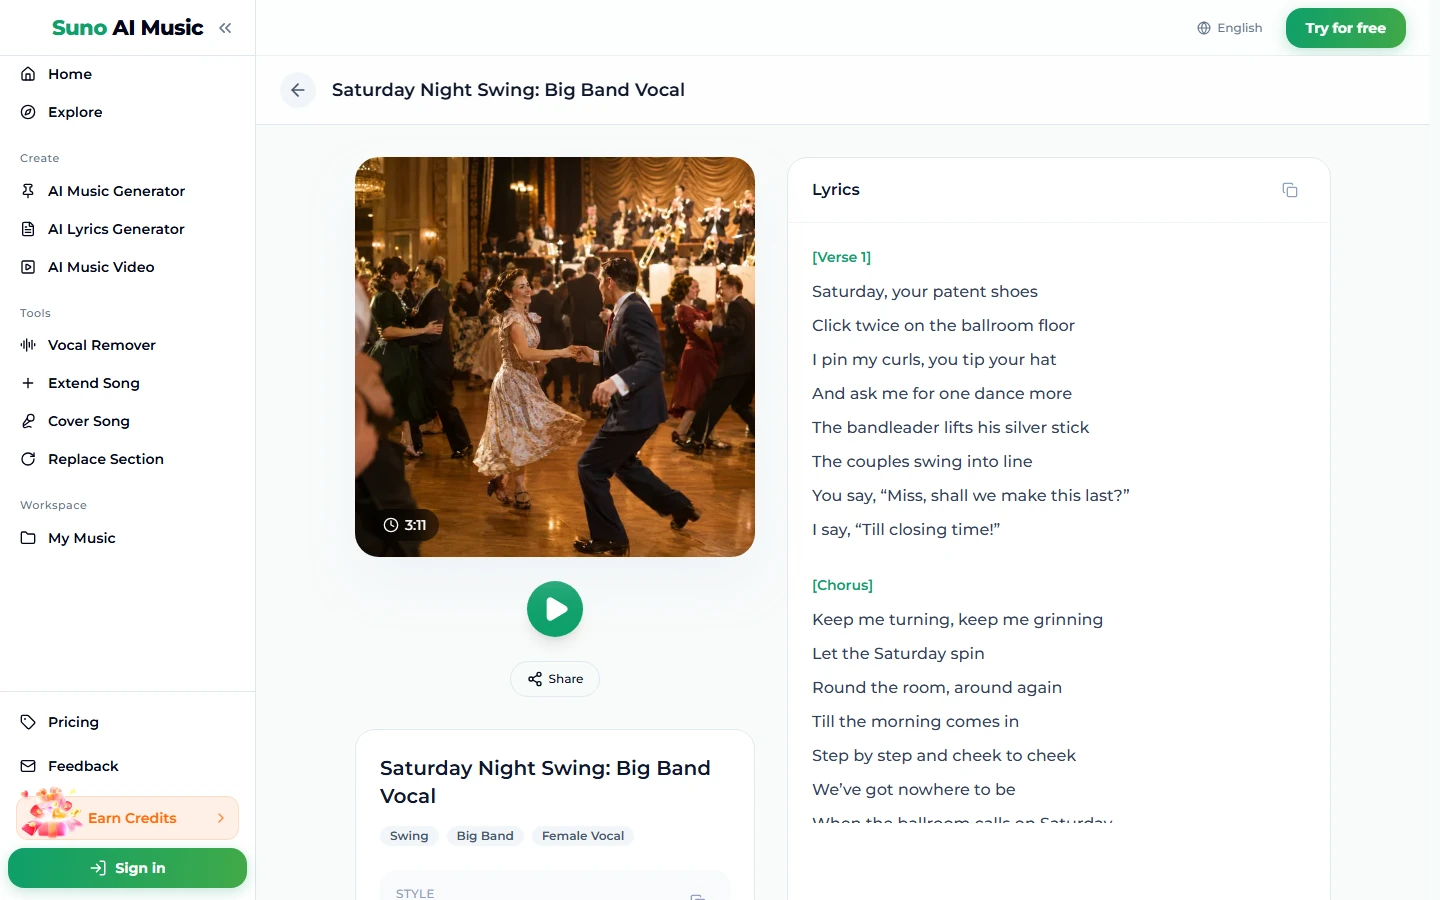
Task: Click the AI Music Video play-square icon
Action: (x=28, y=267)
